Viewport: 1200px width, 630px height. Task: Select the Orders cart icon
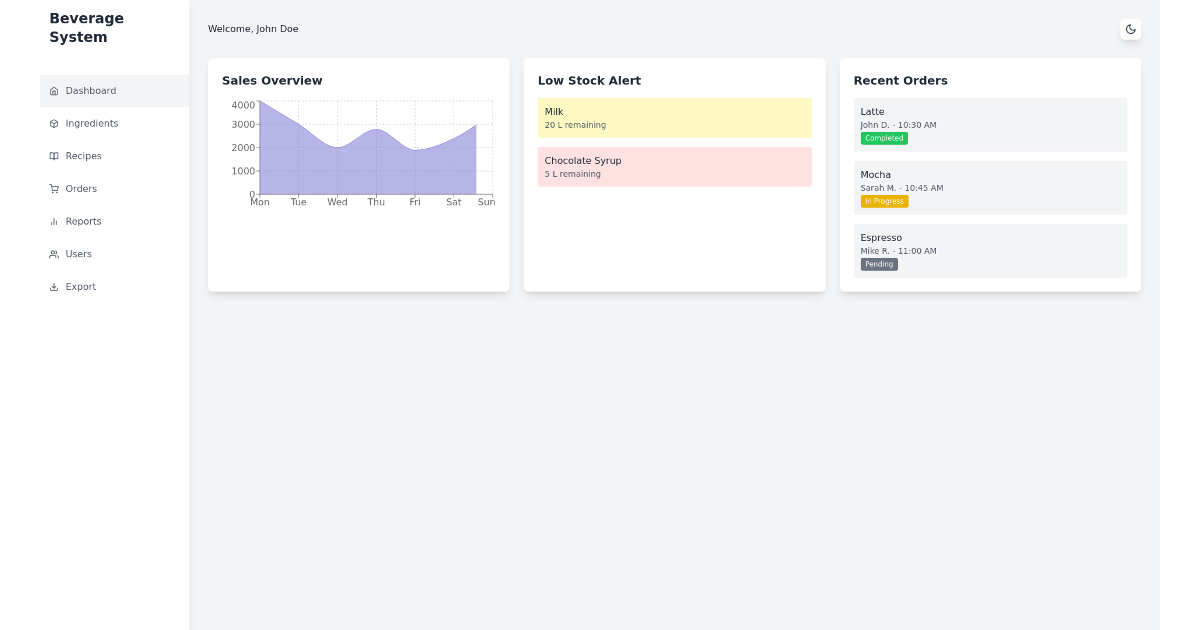coord(53,189)
